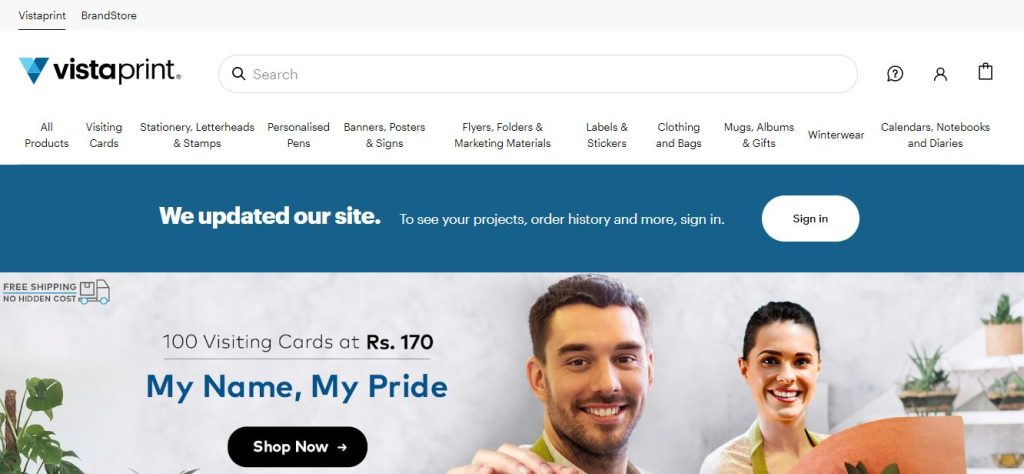1024x474 pixels.
Task: Expand Banners, Posters & Signs category
Action: point(384,135)
